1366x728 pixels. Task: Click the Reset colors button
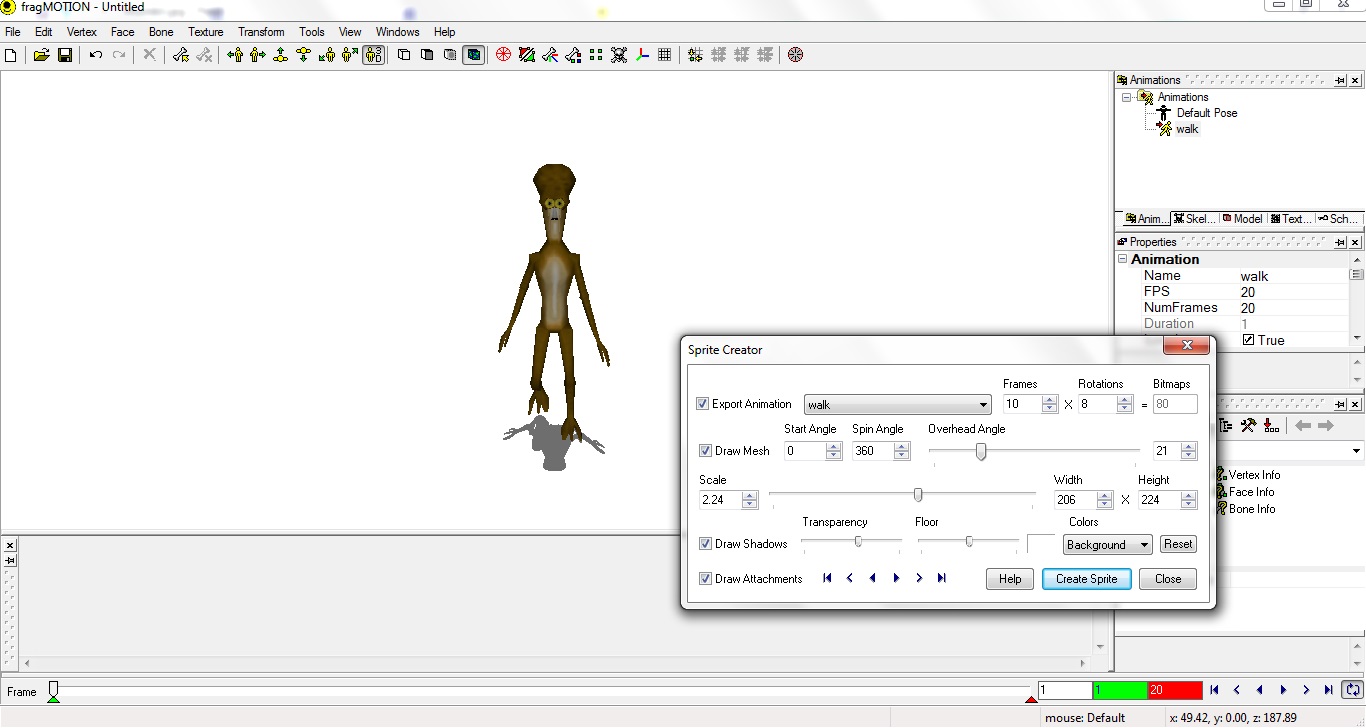[1178, 544]
